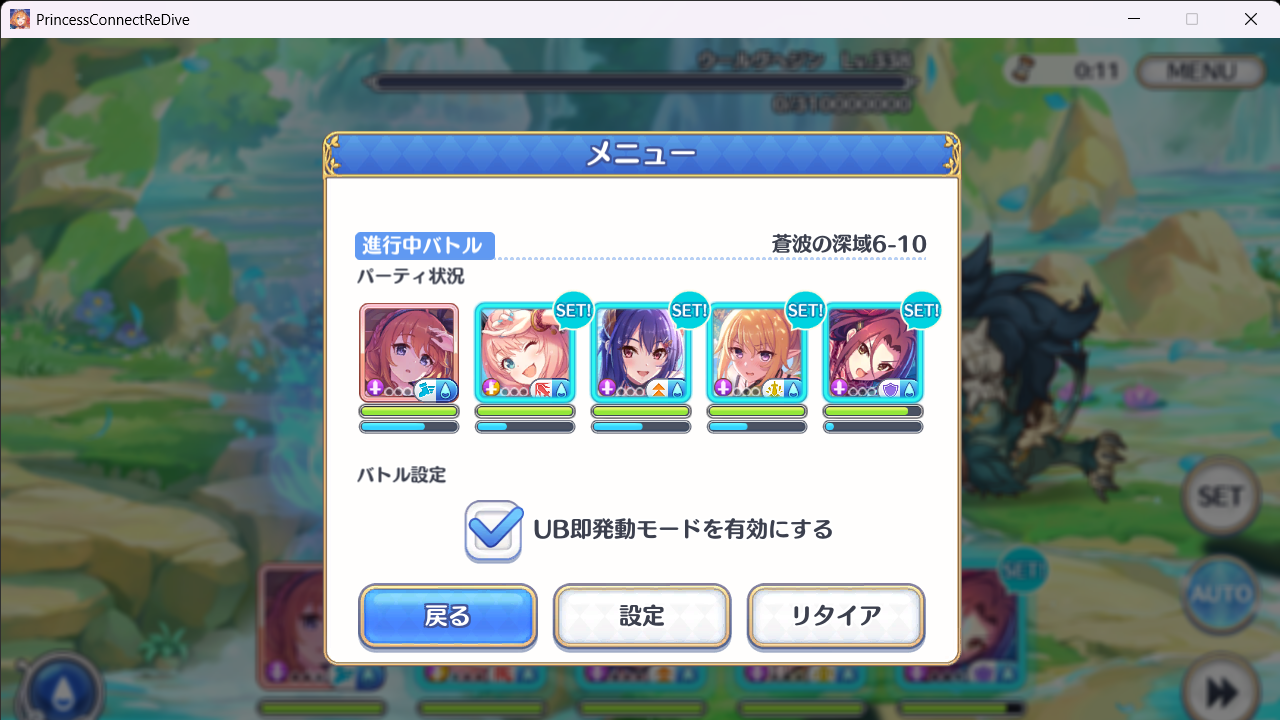
Task: Select the purple-haired character portrait
Action: [641, 353]
